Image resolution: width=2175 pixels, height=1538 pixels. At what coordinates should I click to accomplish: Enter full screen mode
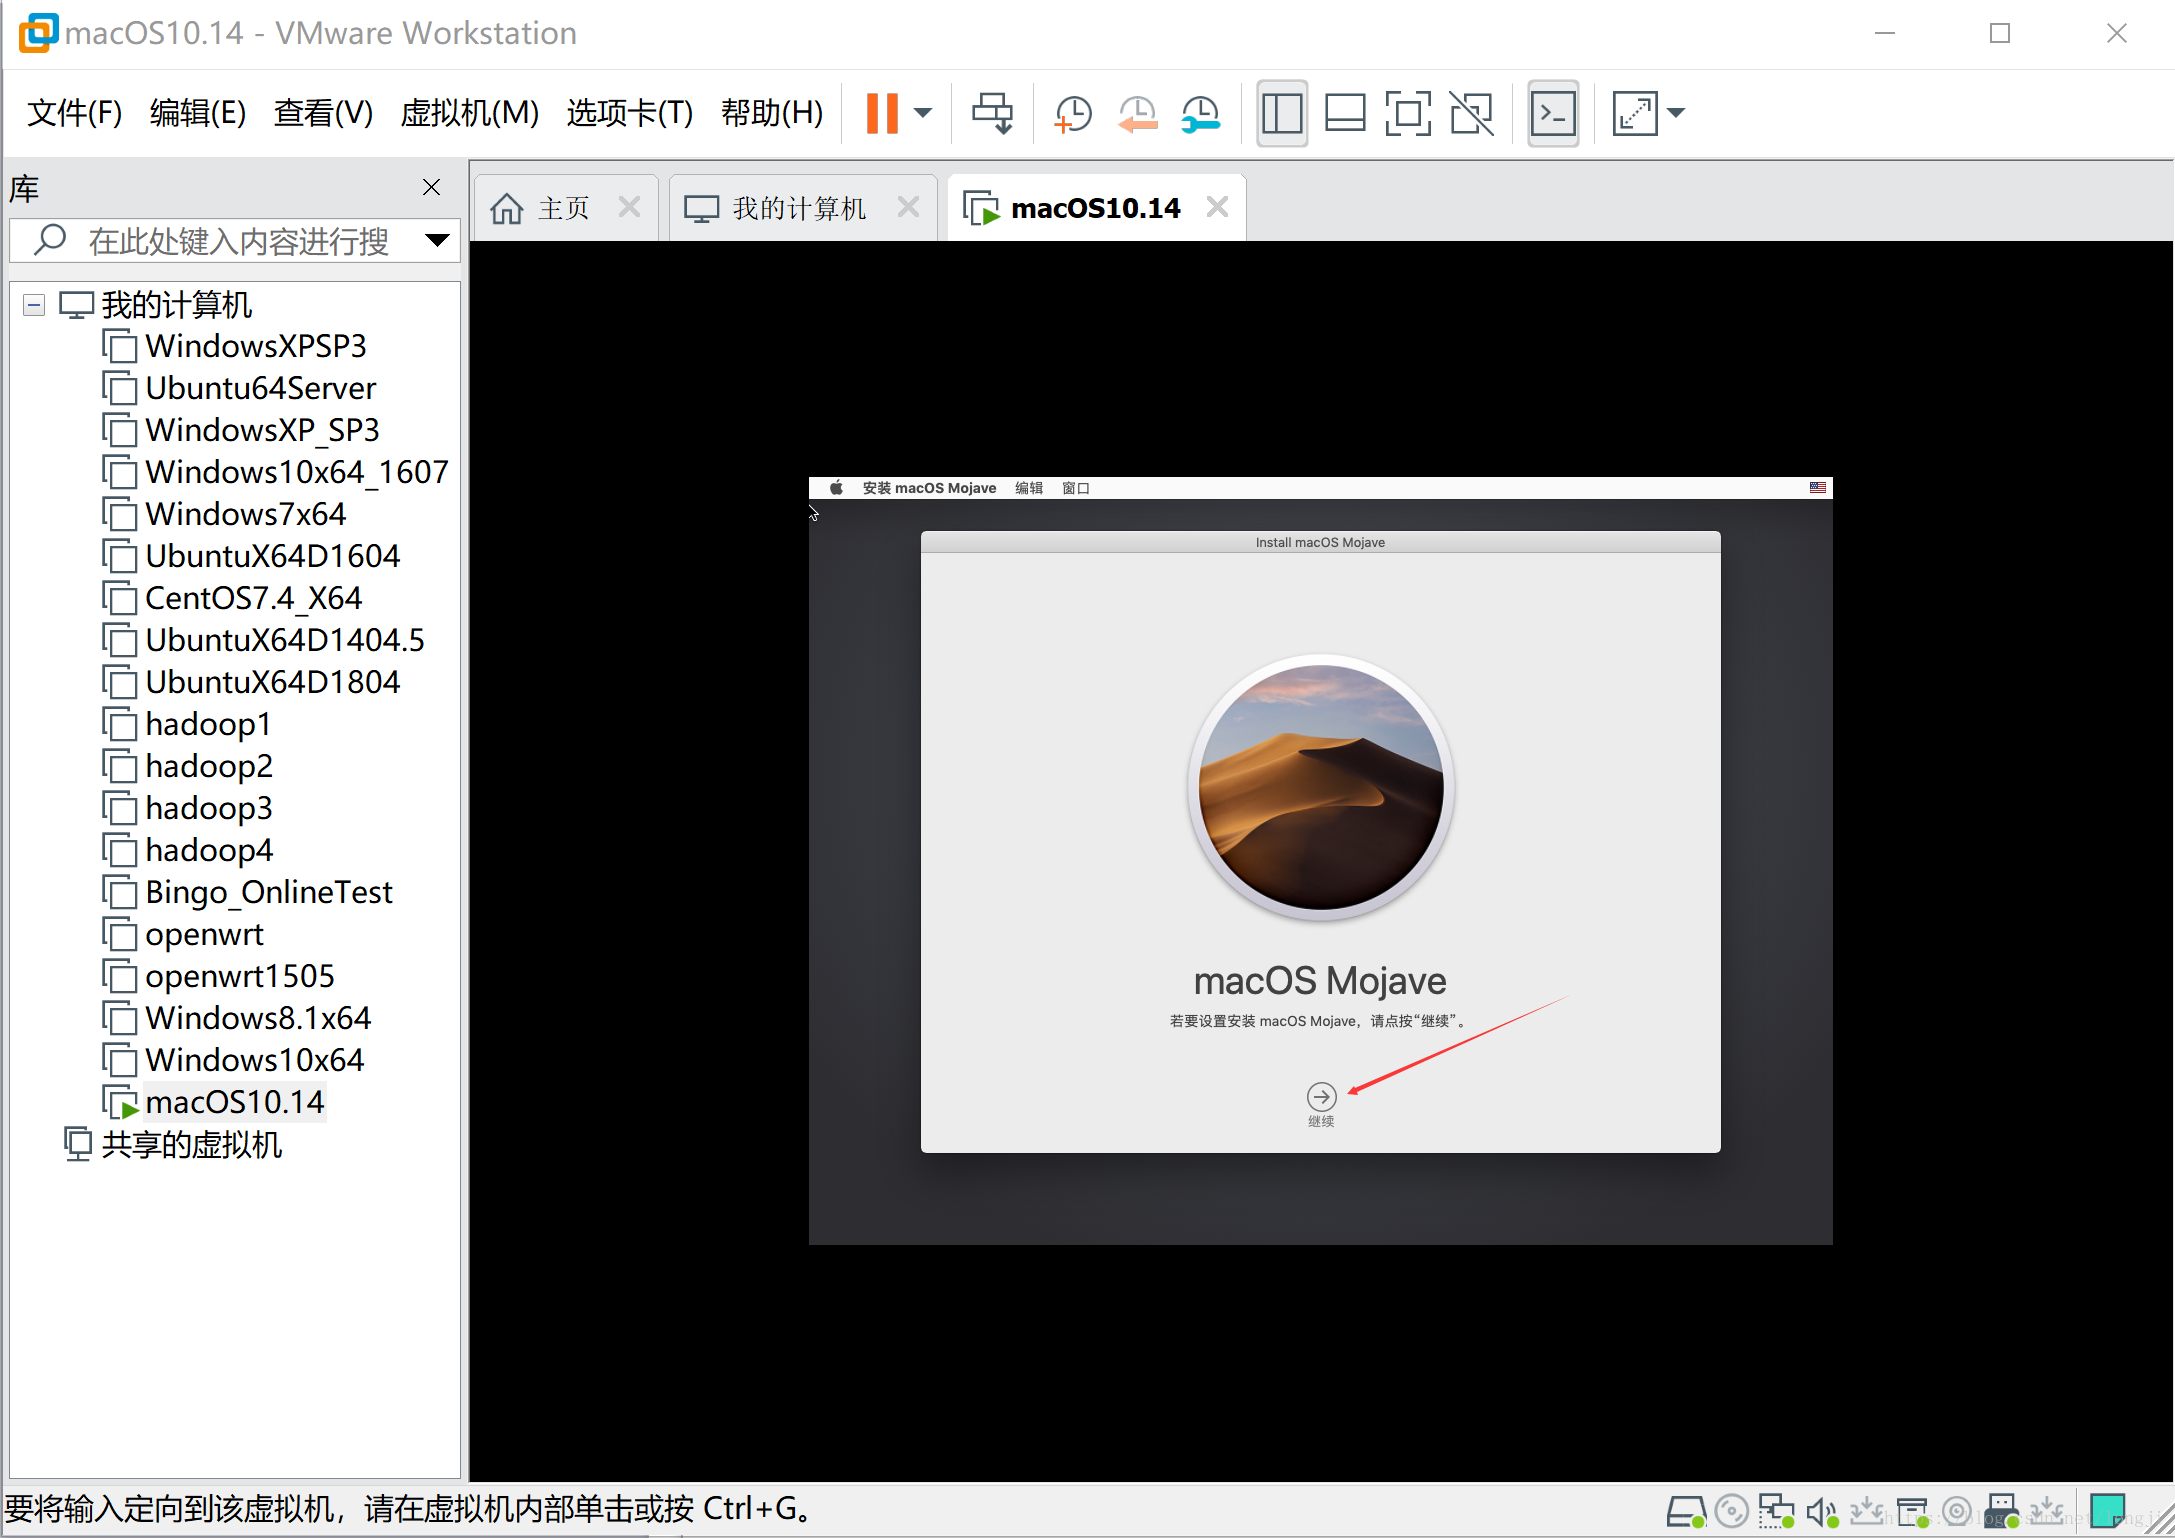click(x=1408, y=113)
